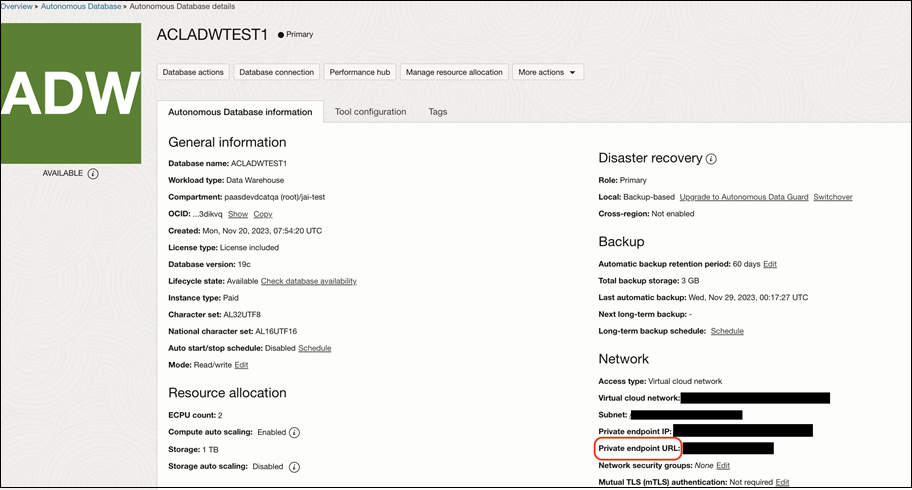Viewport: 912px width, 490px height.
Task: Edit Network security groups
Action: [x=723, y=466]
